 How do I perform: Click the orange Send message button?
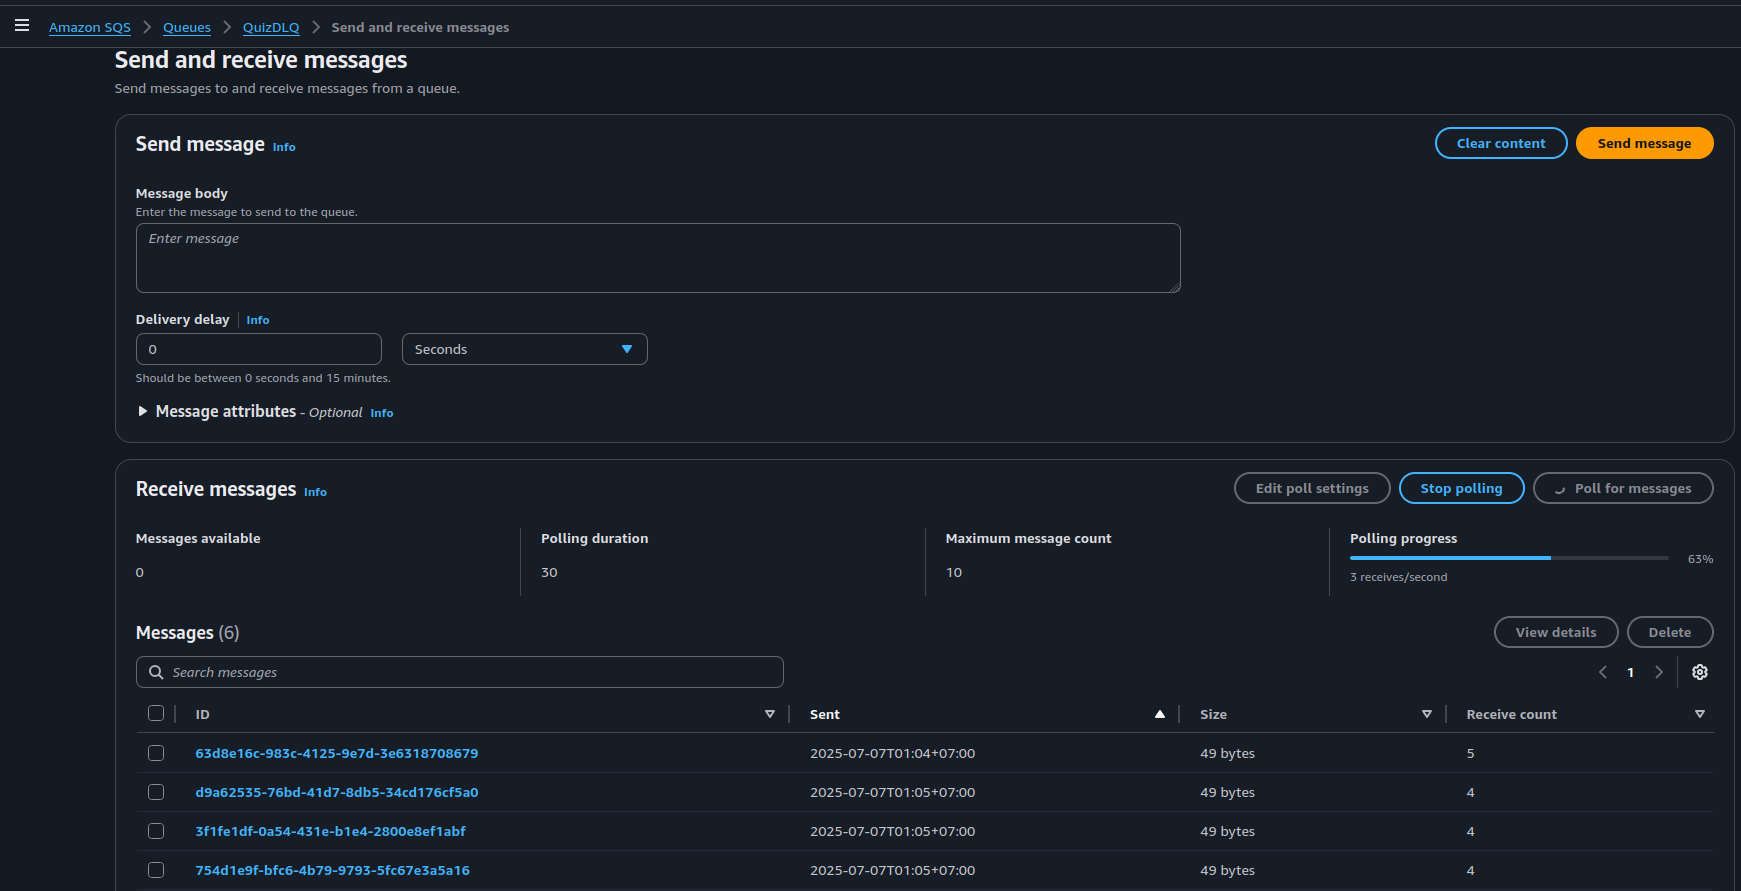tap(1643, 143)
